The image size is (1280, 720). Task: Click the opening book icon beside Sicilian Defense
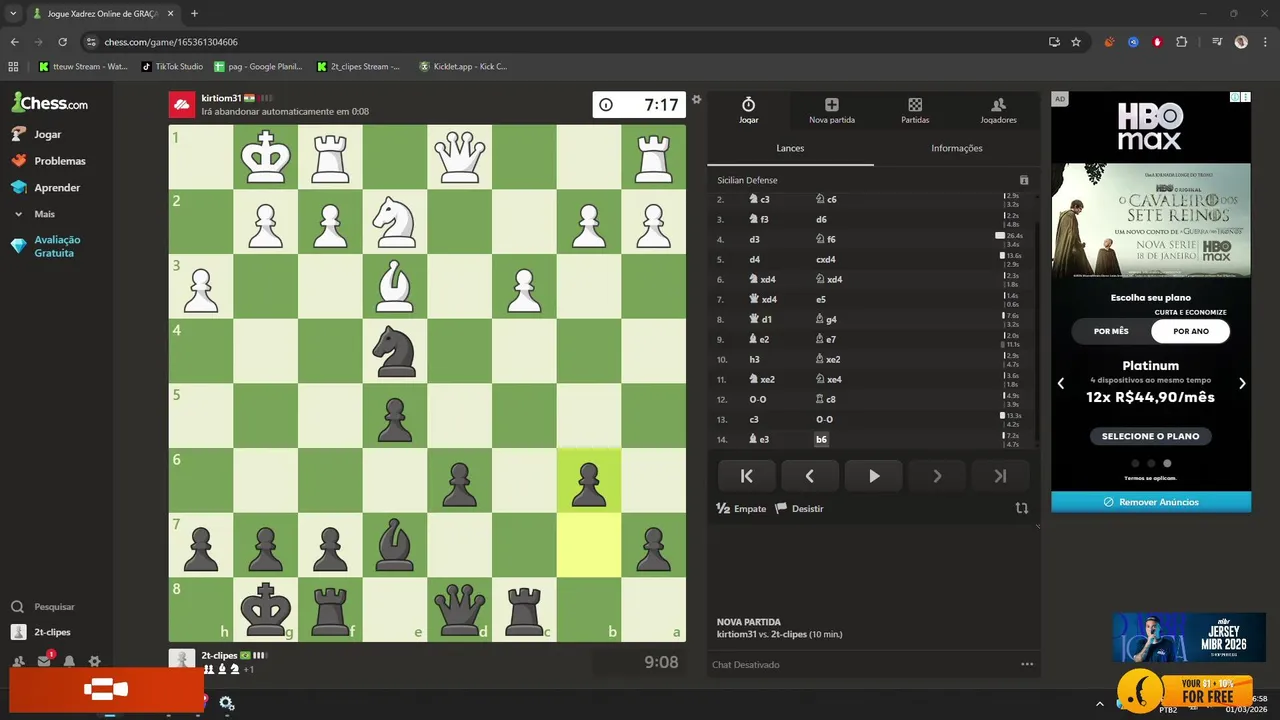[1024, 180]
